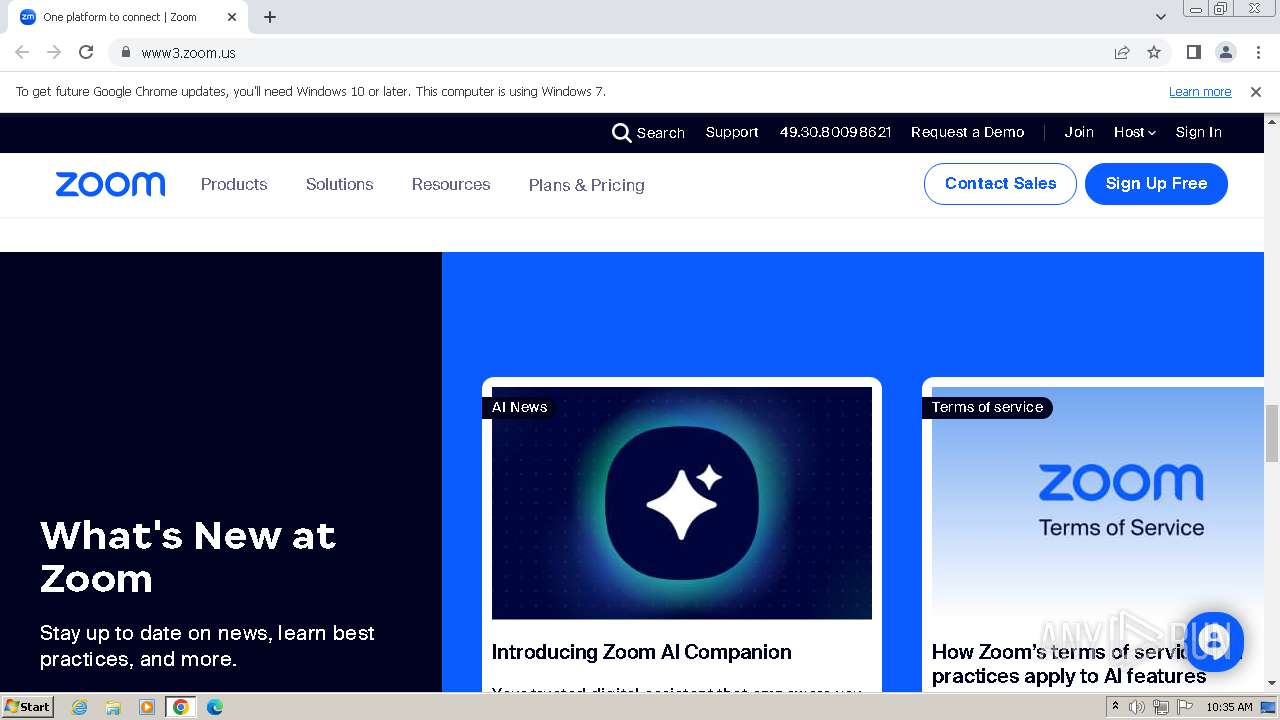The height and width of the screenshot is (720, 1280).
Task: Click the Learn more link
Action: pos(1200,92)
